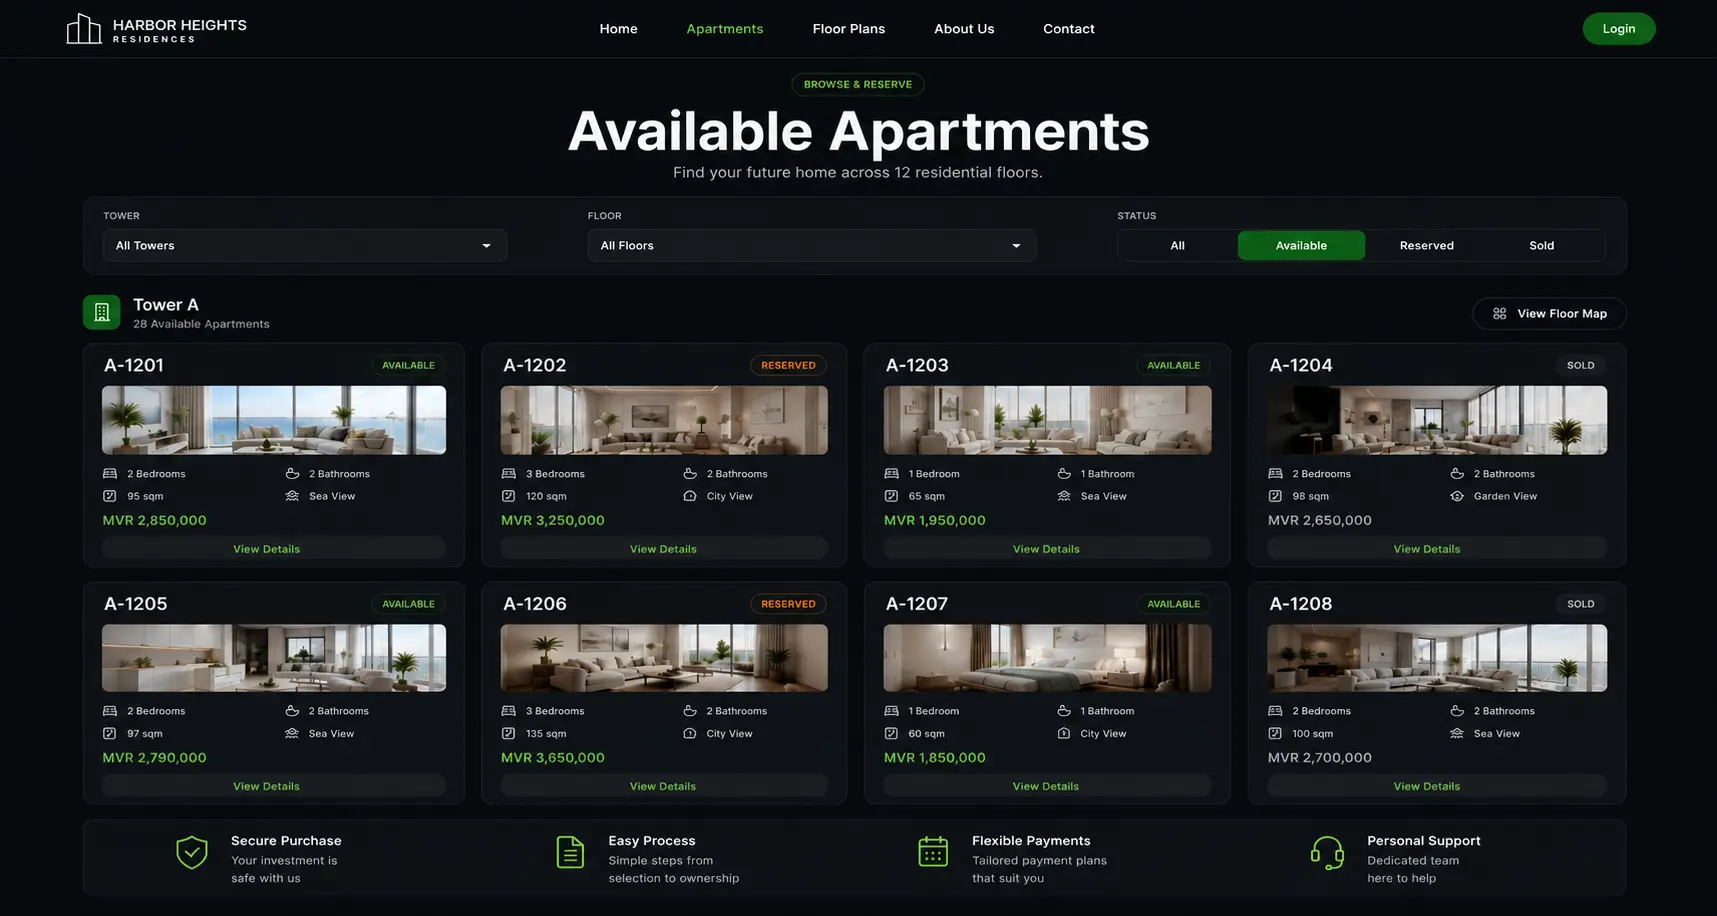1717x916 pixels.
Task: Click the Easy Process document icon
Action: [x=570, y=853]
